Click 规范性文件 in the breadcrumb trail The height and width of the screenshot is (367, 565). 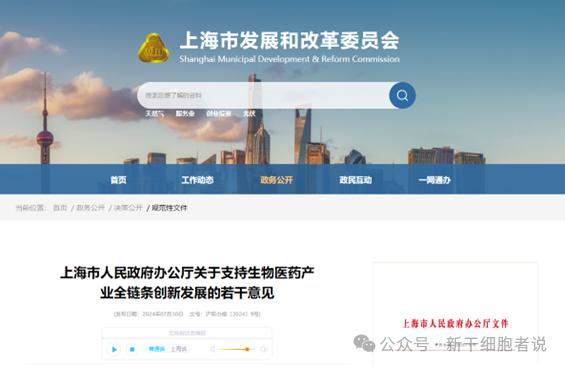tap(169, 208)
